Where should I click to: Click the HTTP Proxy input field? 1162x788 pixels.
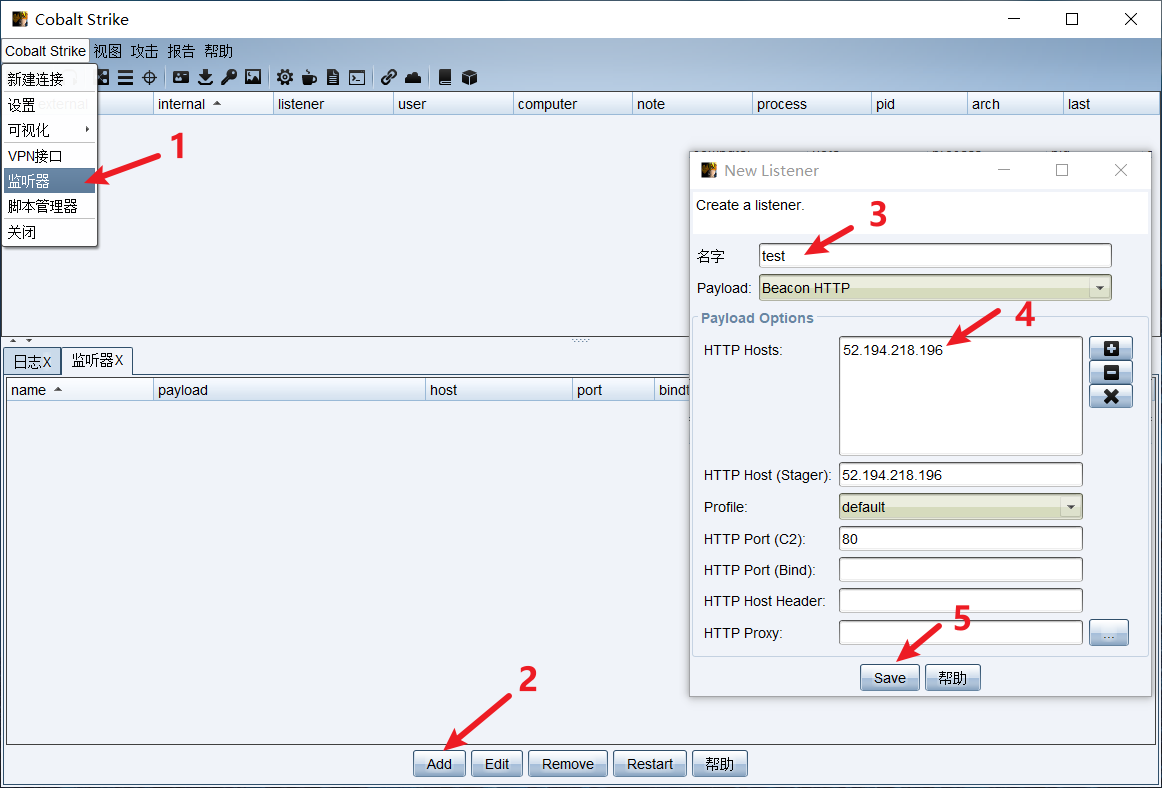tap(960, 632)
